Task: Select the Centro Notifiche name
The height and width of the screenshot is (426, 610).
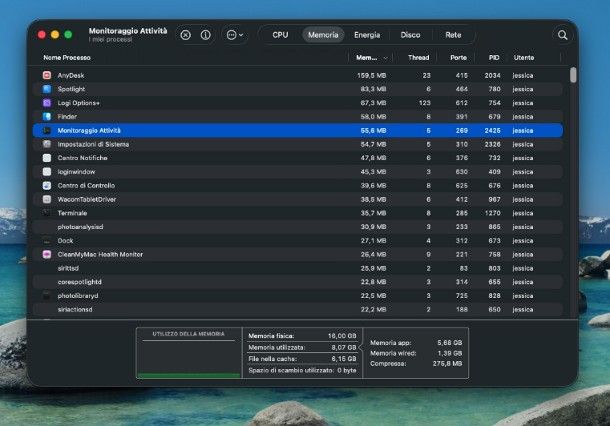Action: pyautogui.click(x=82, y=158)
